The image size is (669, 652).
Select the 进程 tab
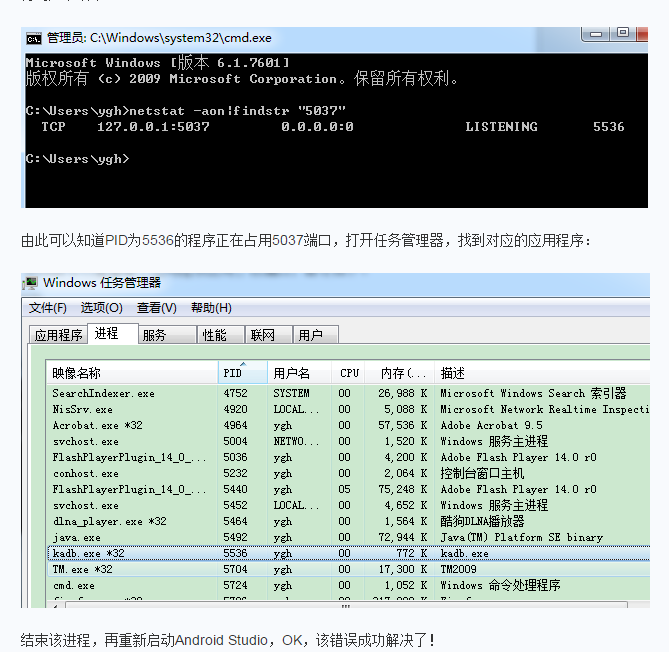(113, 333)
